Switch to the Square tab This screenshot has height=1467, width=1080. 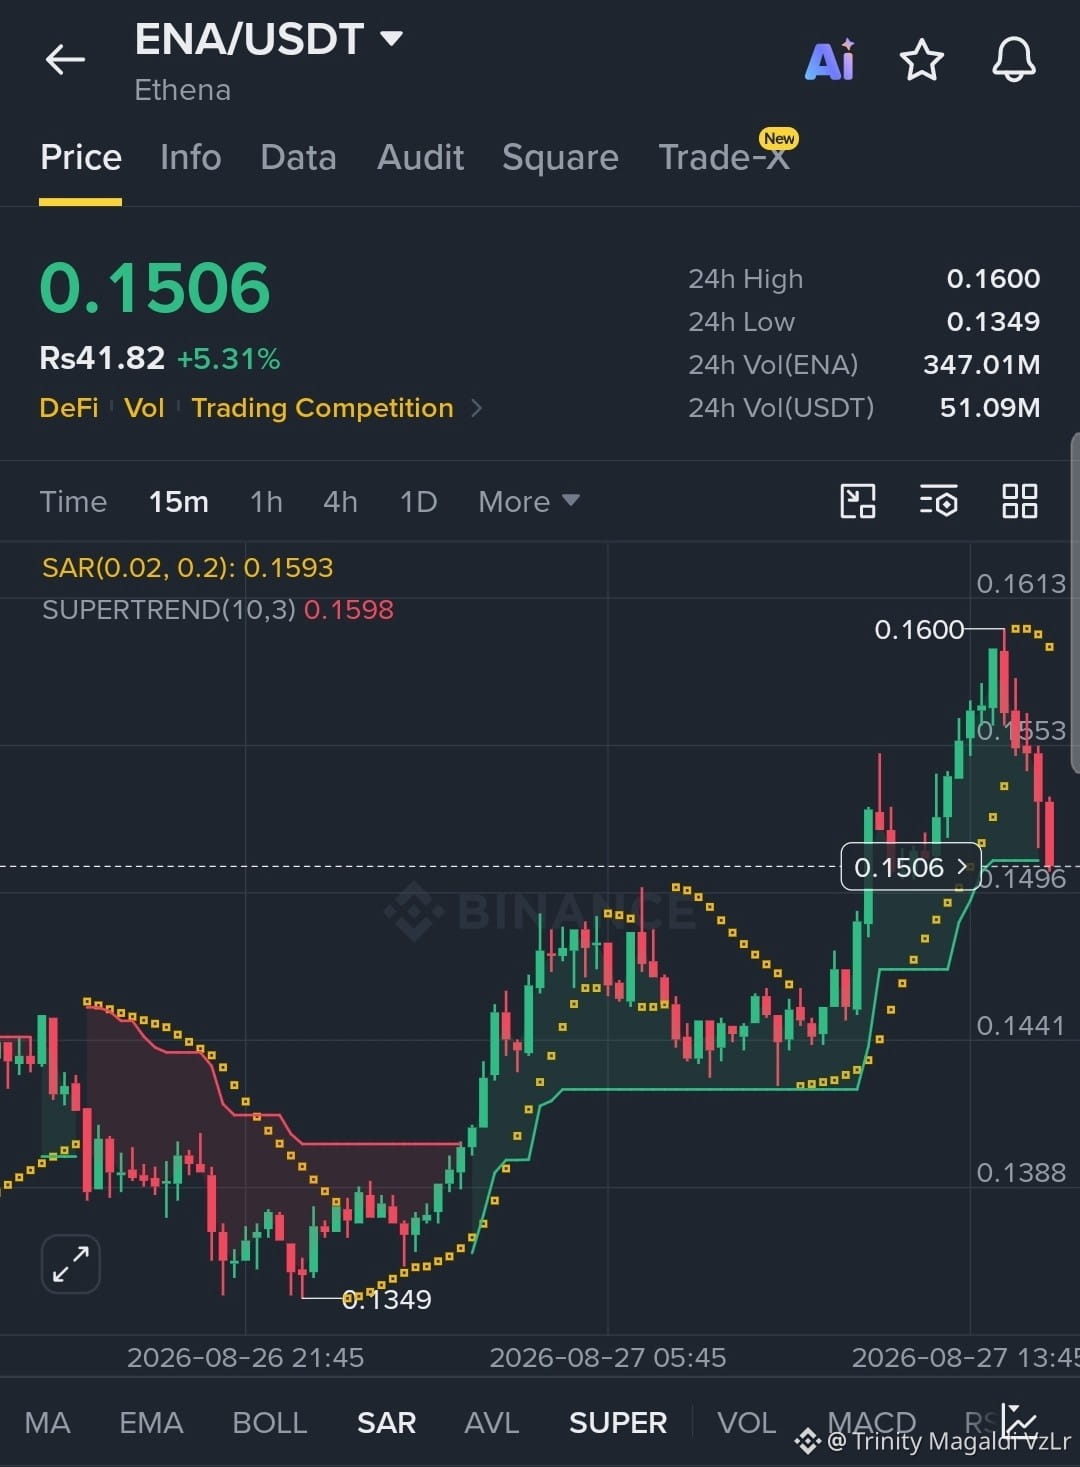(x=560, y=157)
